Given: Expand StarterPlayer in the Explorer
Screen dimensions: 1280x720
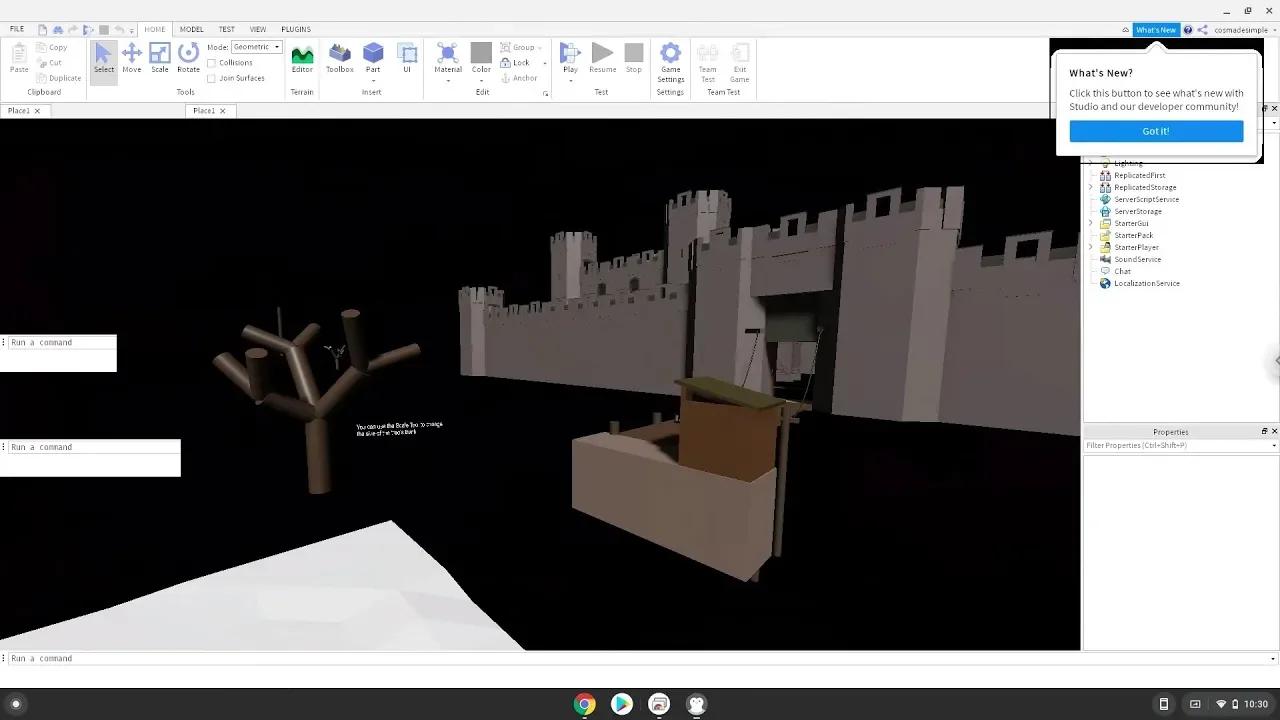Looking at the screenshot, I should 1091,247.
